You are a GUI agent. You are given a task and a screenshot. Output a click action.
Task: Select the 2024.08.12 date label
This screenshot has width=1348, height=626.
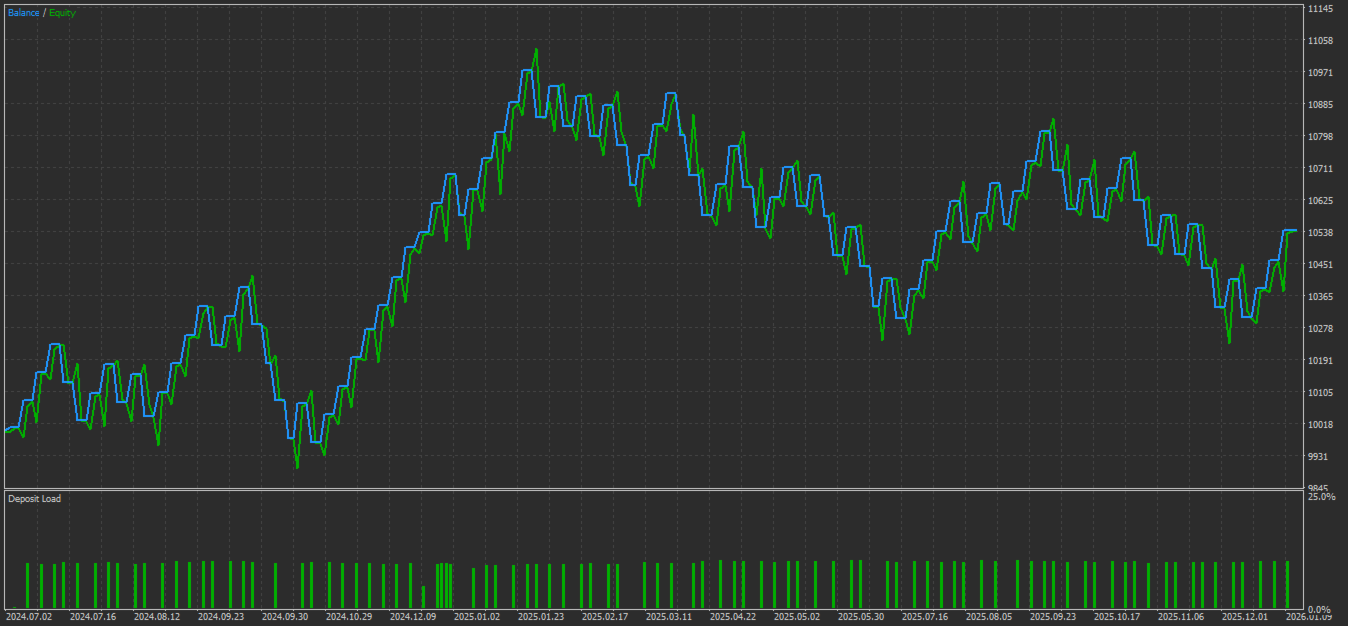coord(157,617)
